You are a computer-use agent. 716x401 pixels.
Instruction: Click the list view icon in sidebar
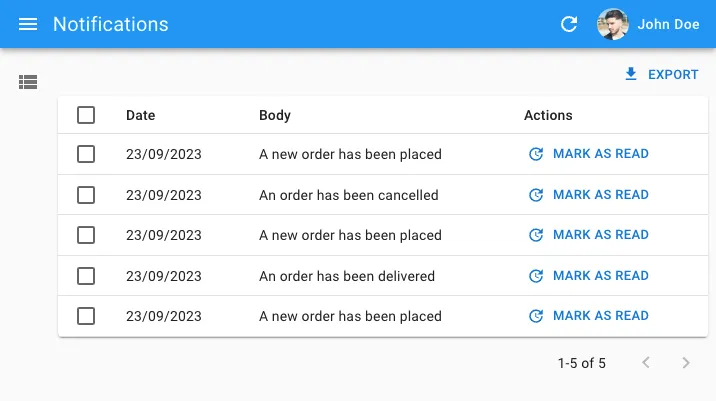click(28, 82)
